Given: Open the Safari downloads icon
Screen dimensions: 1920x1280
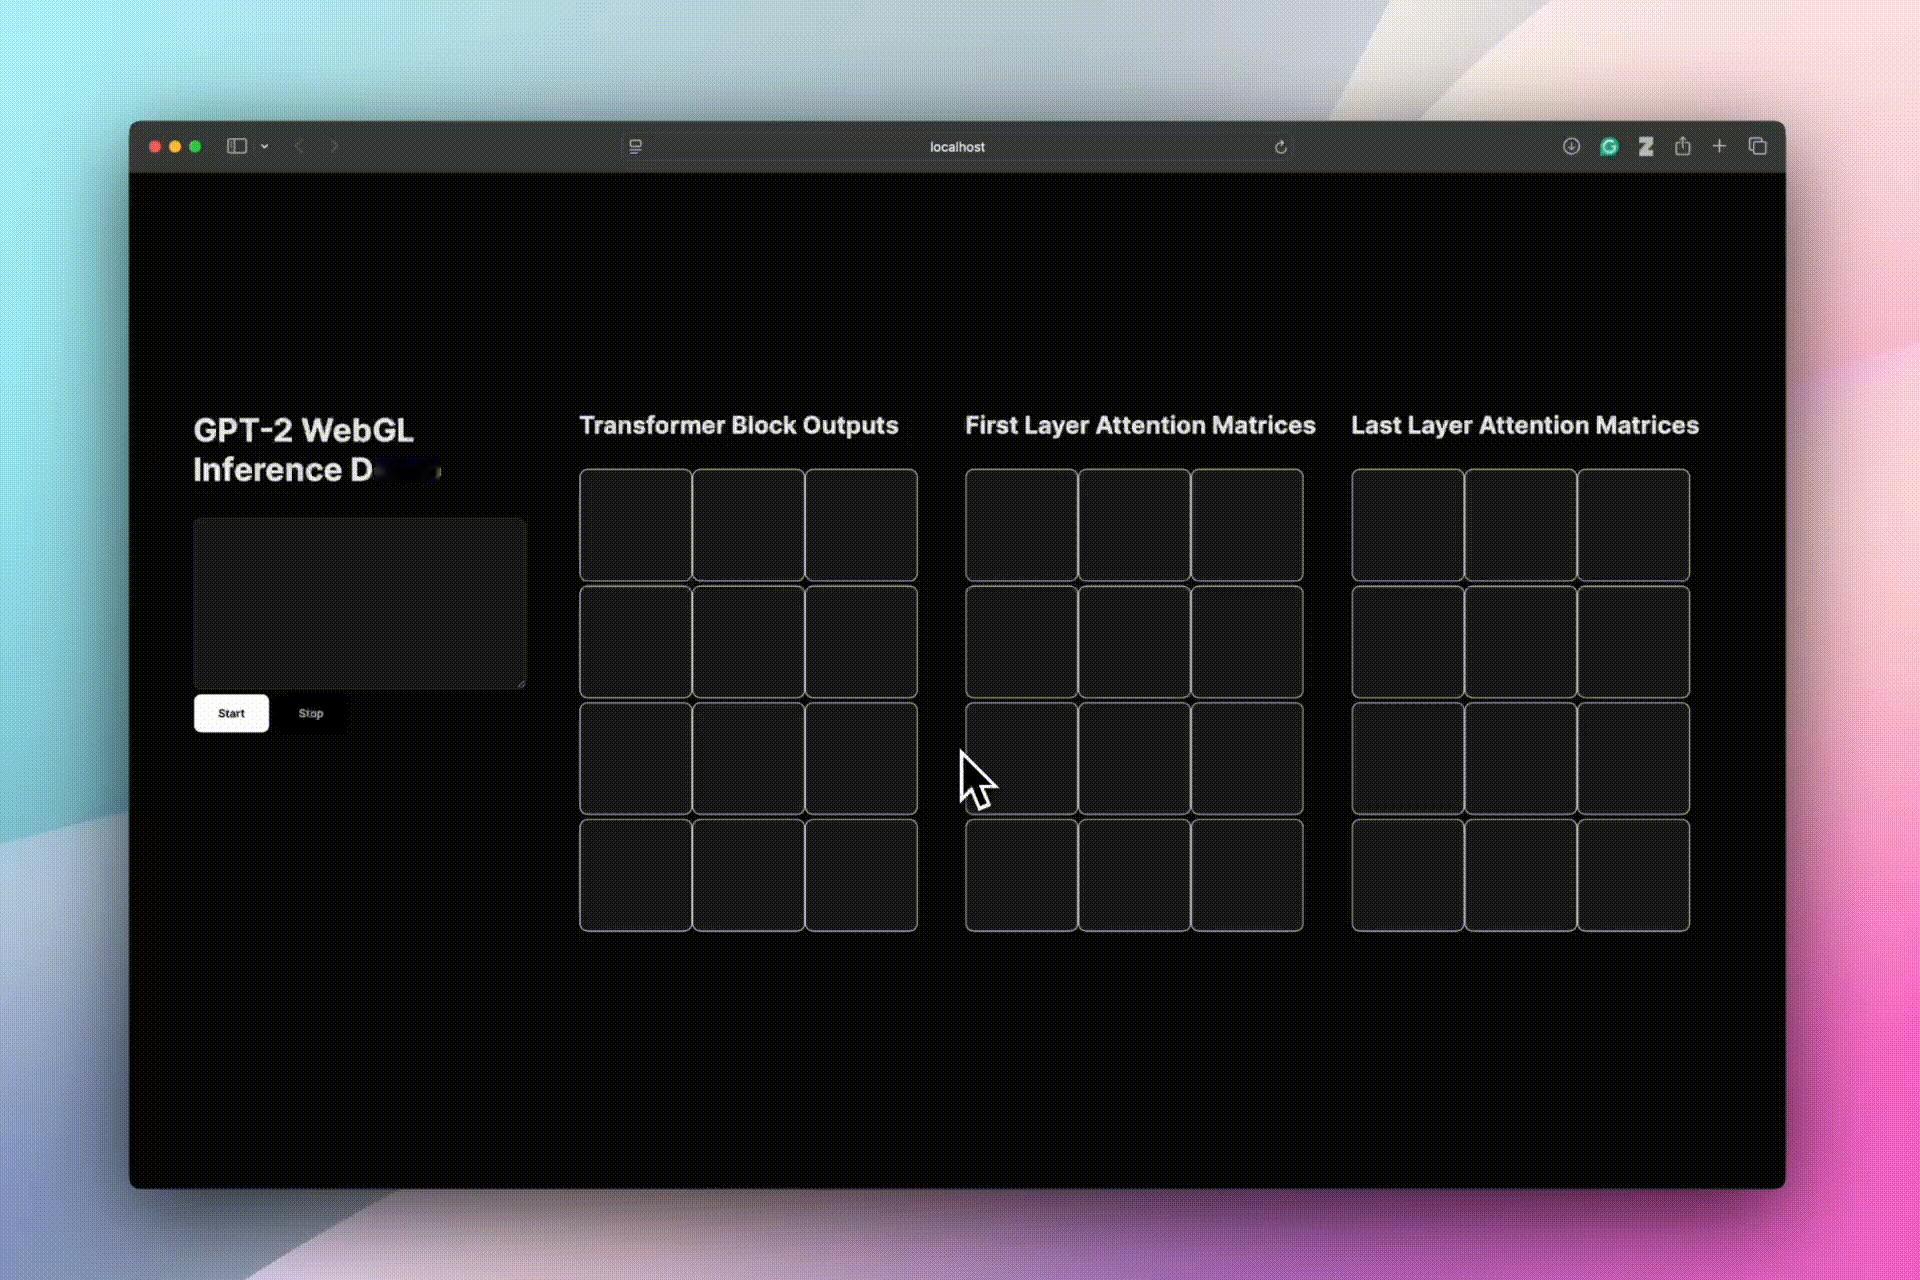Looking at the screenshot, I should (1571, 146).
